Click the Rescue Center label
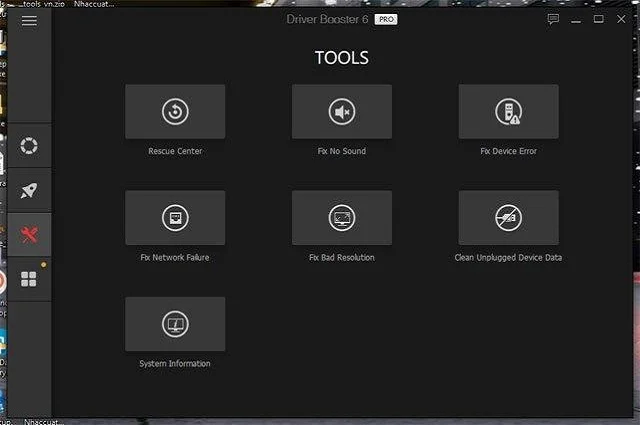Screen dimensions: 640x425 (x=175, y=151)
